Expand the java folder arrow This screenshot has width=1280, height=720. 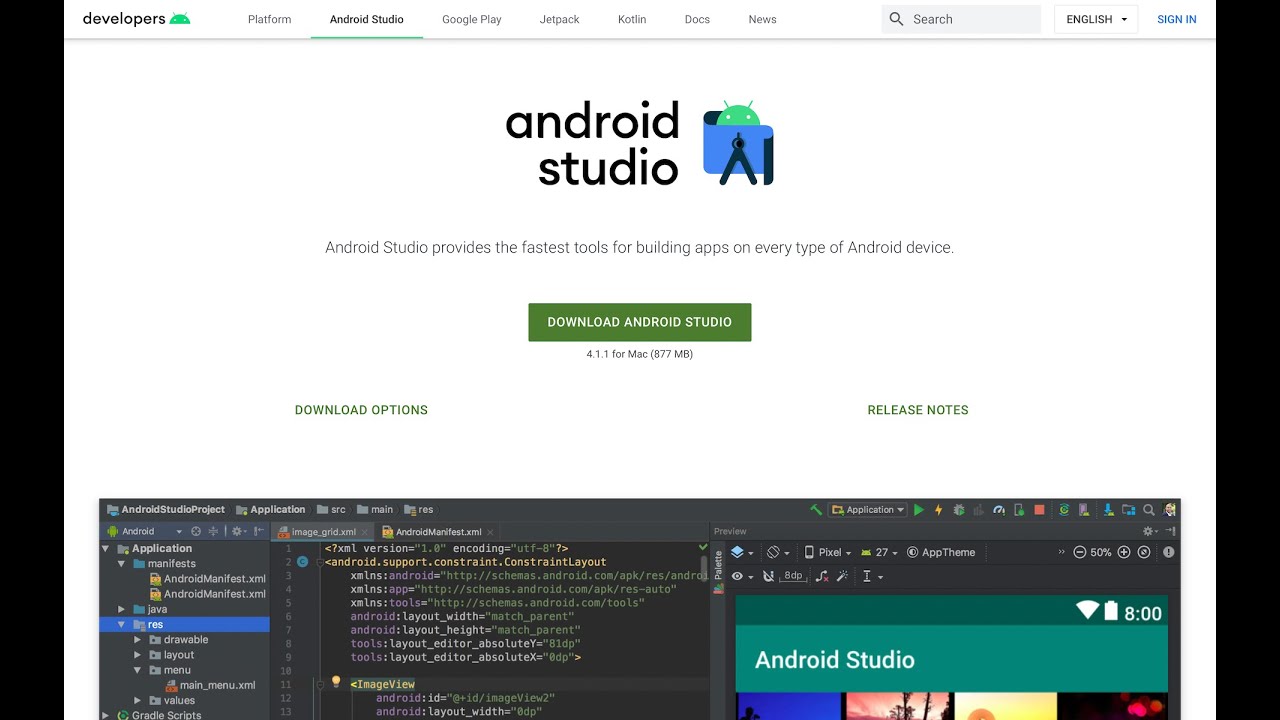(x=122, y=609)
